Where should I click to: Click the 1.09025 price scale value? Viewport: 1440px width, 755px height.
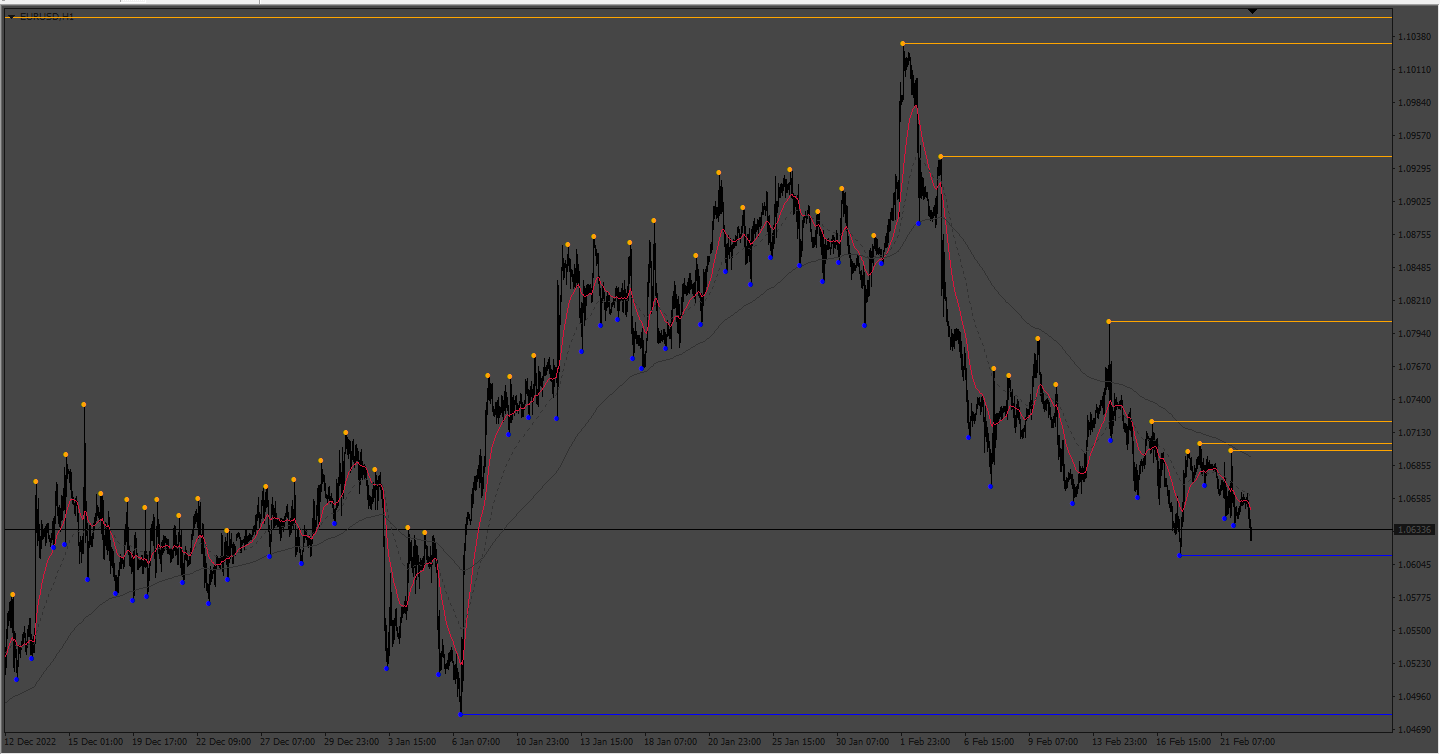1414,202
